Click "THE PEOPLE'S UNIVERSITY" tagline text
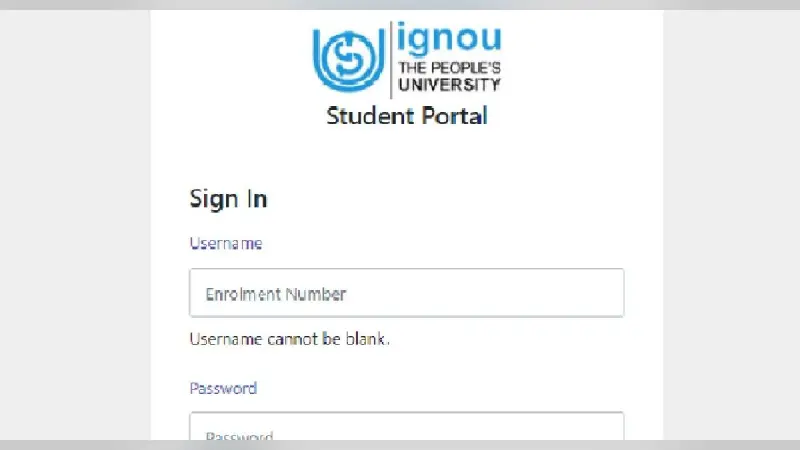This screenshot has height=450, width=800. (449, 77)
